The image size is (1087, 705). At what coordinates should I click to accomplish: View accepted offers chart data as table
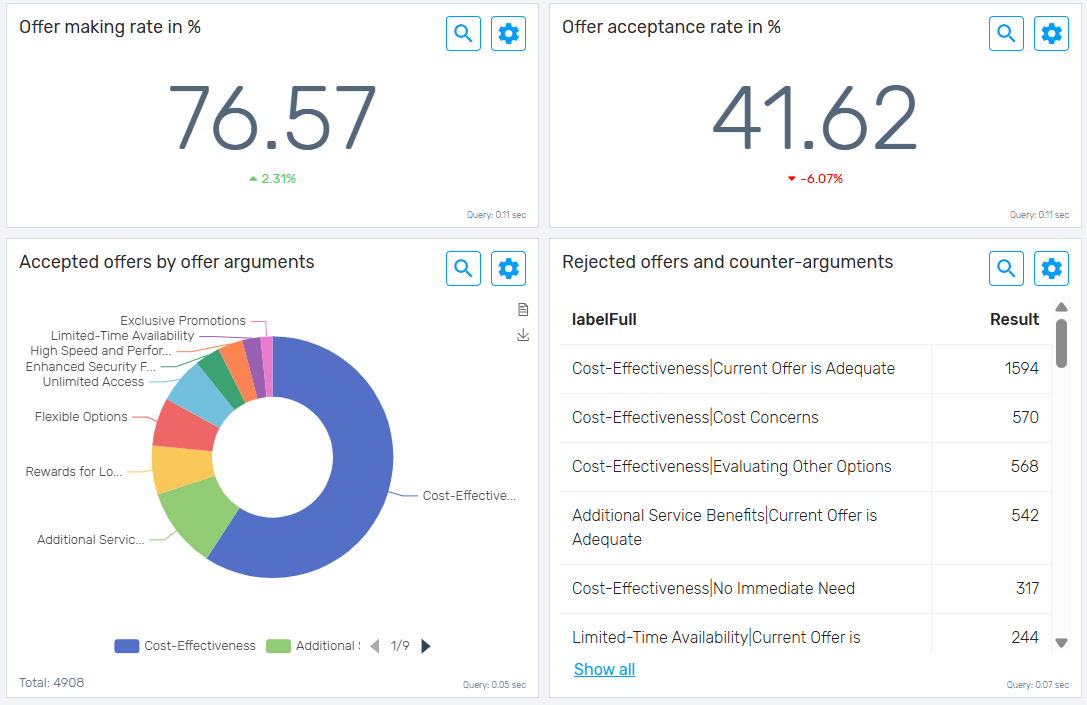(522, 310)
